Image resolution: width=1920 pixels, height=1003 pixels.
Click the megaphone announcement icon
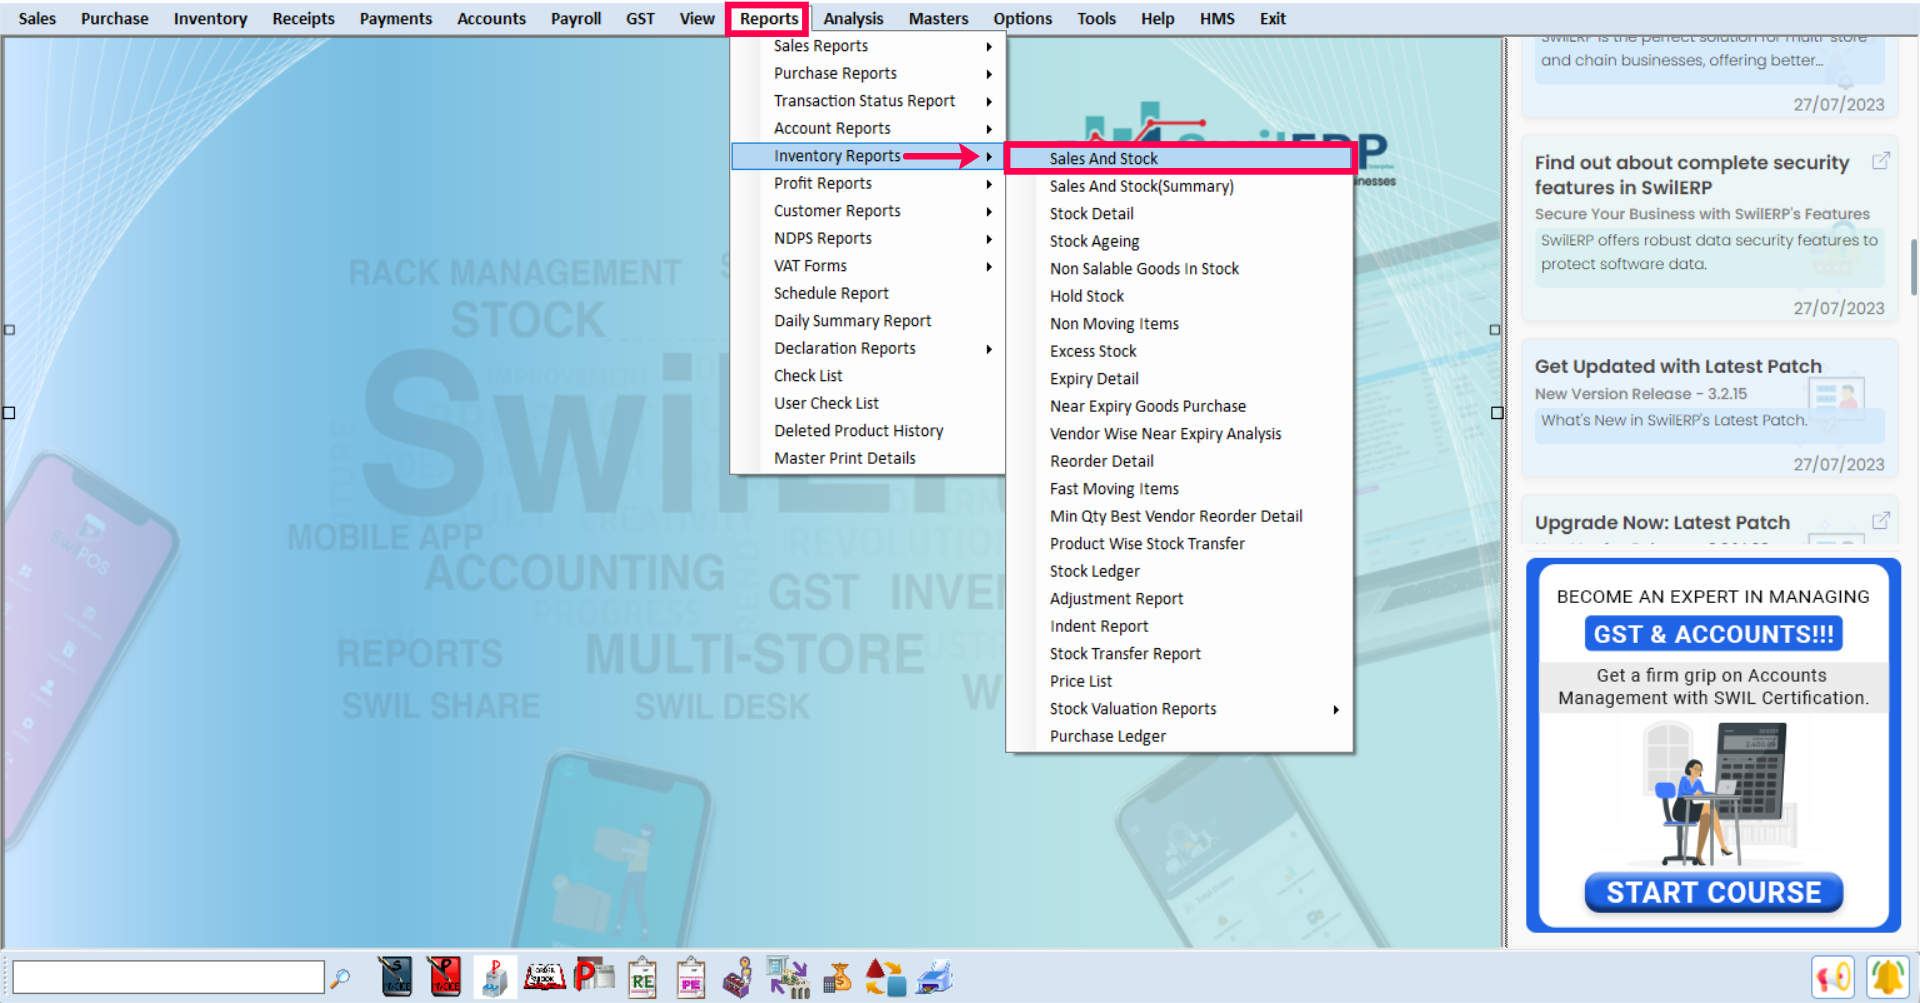tap(1833, 977)
